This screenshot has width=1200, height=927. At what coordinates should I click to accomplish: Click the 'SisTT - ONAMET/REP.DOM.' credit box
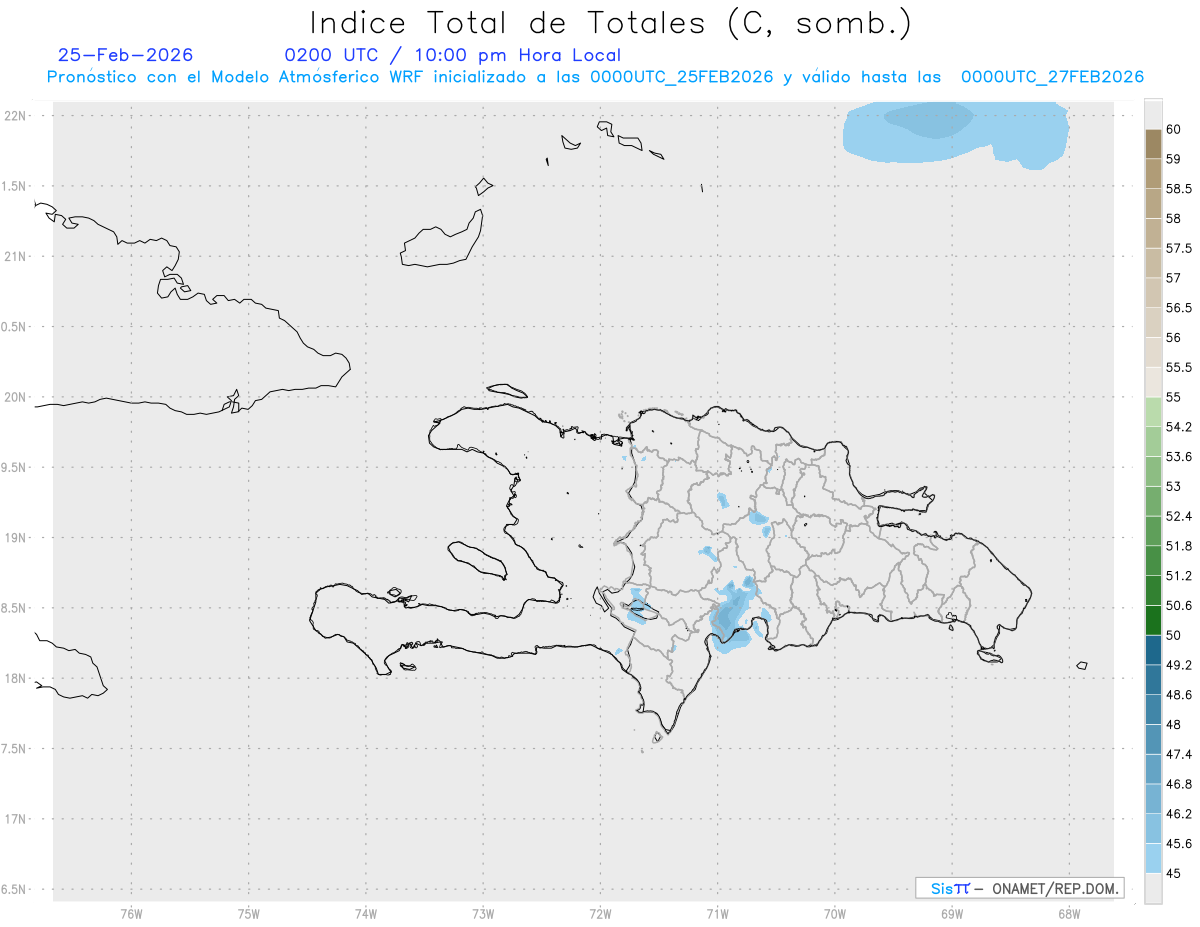click(1019, 888)
